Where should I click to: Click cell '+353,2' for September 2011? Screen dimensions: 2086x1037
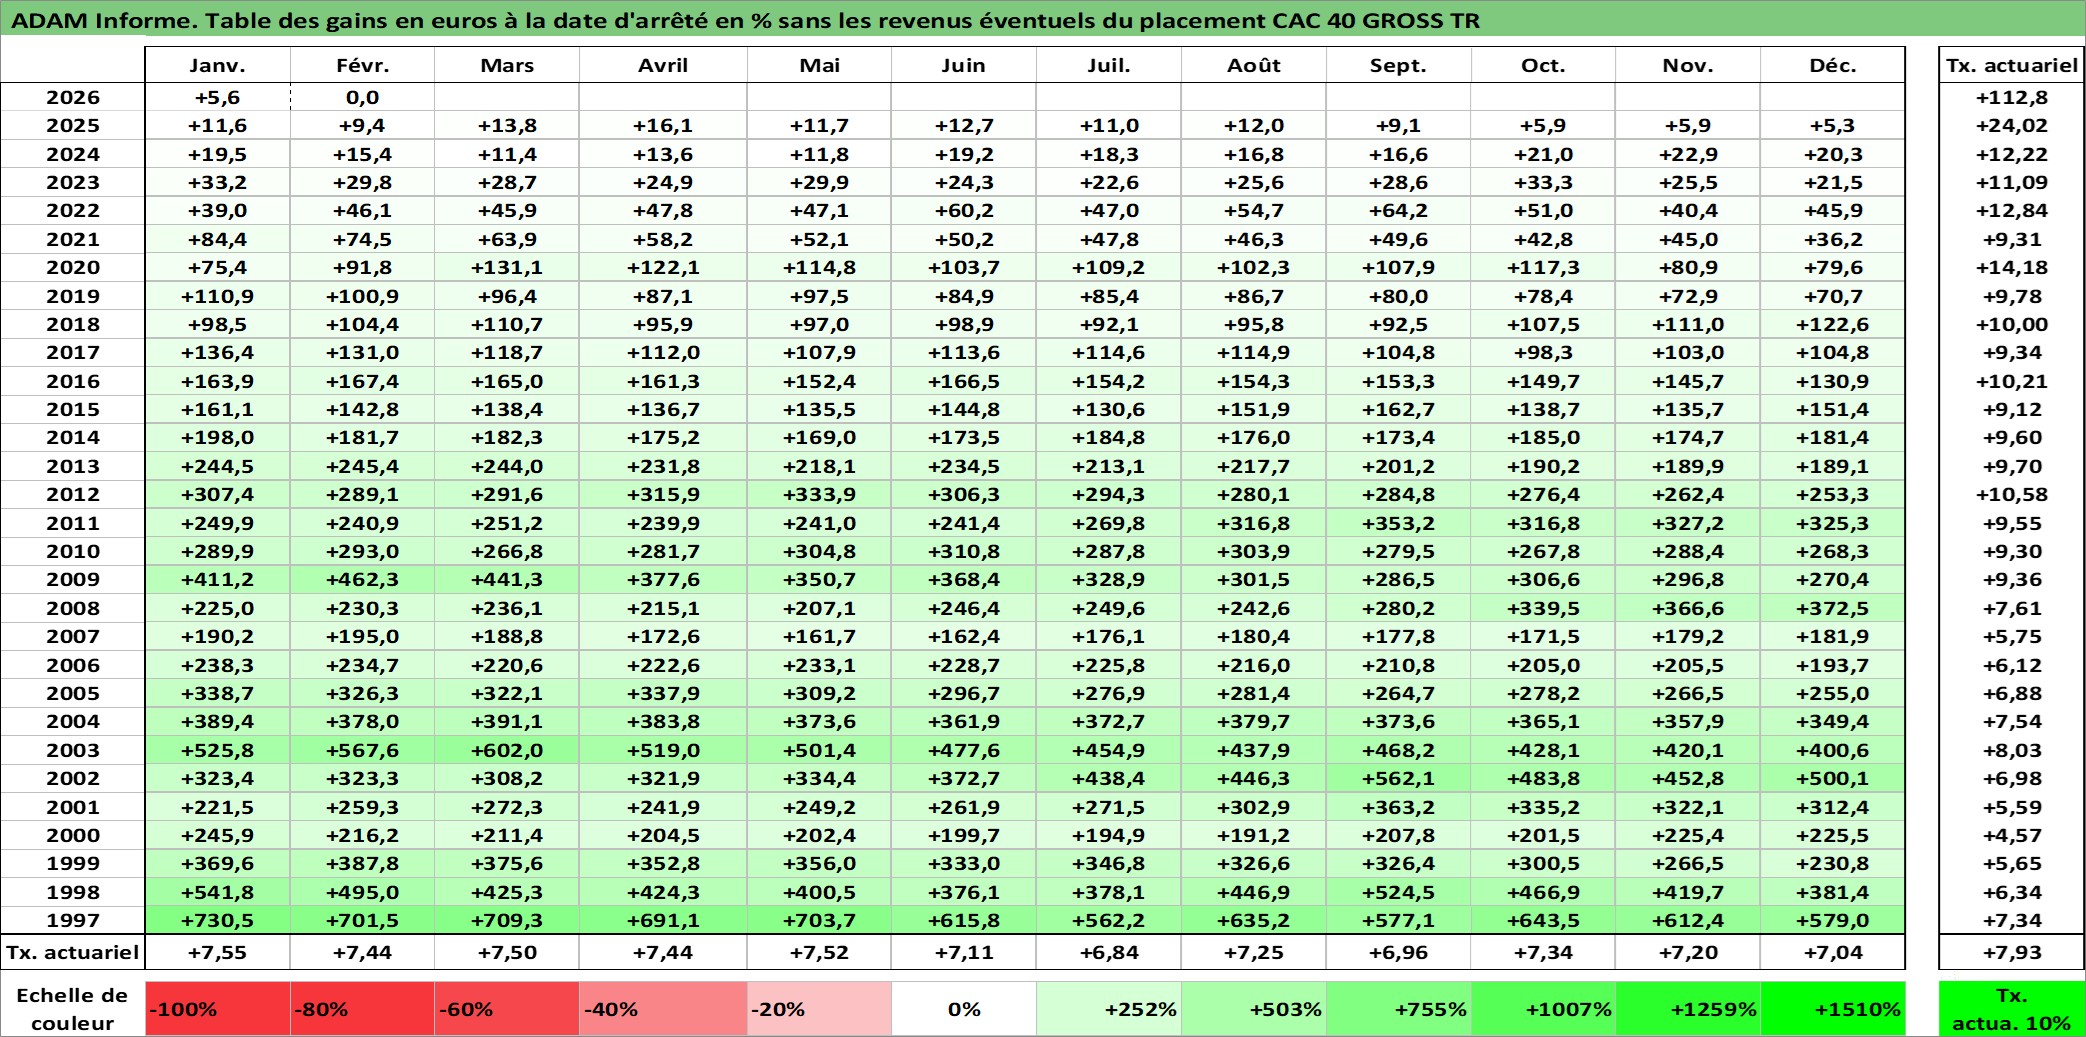(1398, 523)
